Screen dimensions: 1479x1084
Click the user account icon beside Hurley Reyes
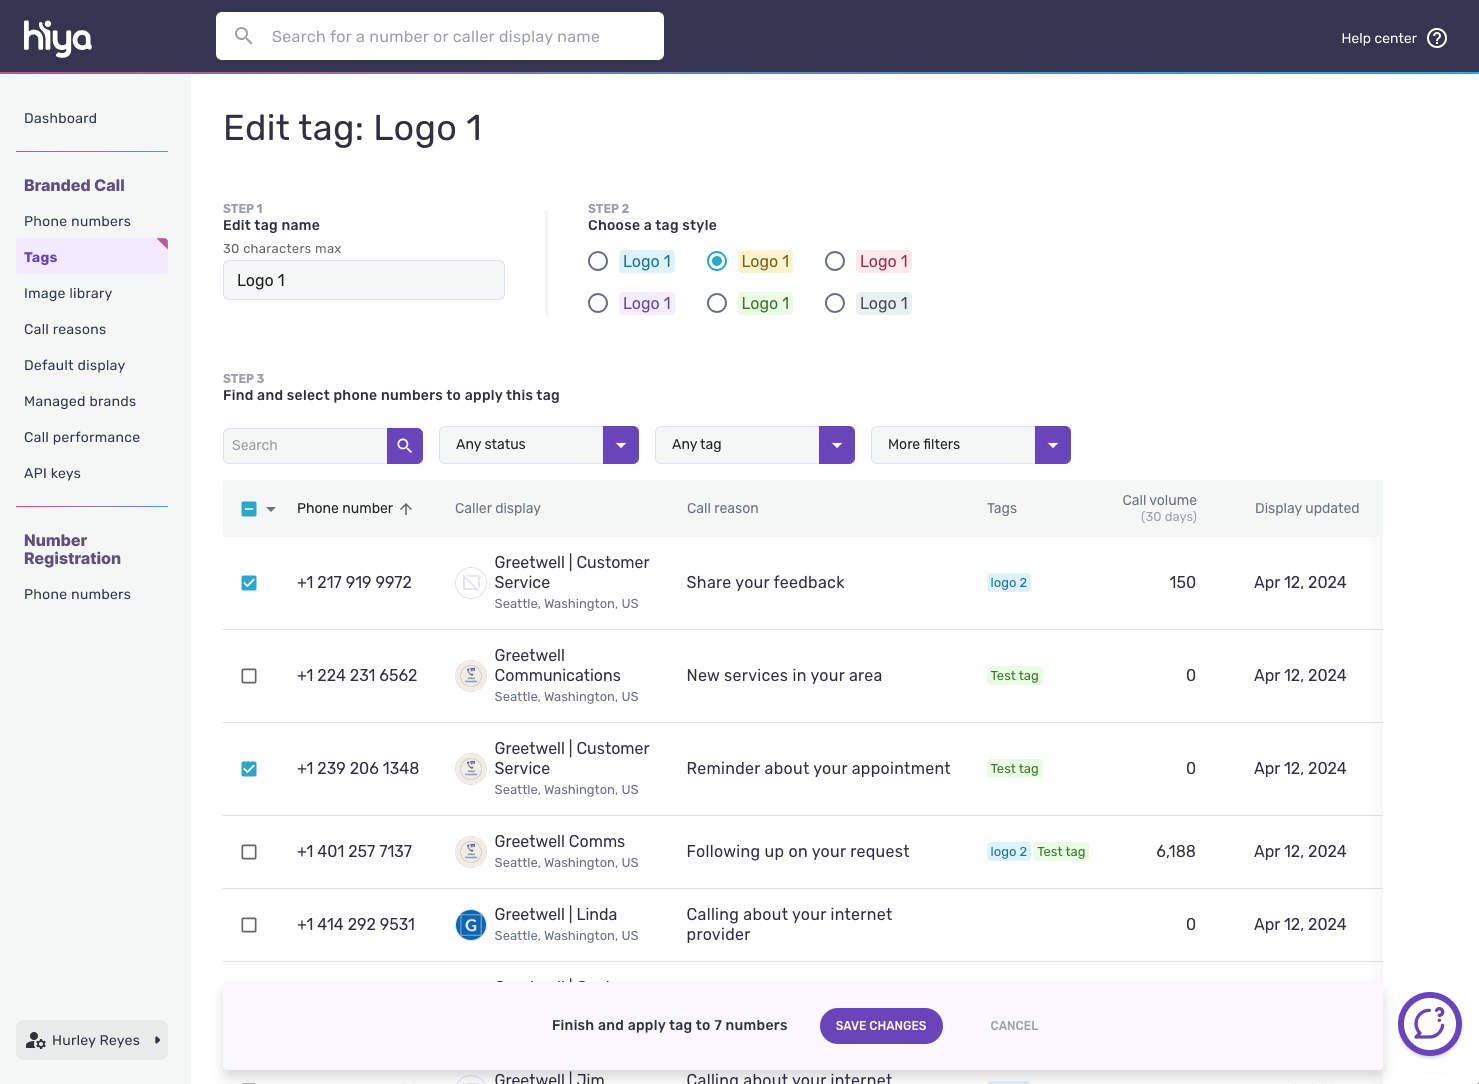pyautogui.click(x=36, y=1040)
